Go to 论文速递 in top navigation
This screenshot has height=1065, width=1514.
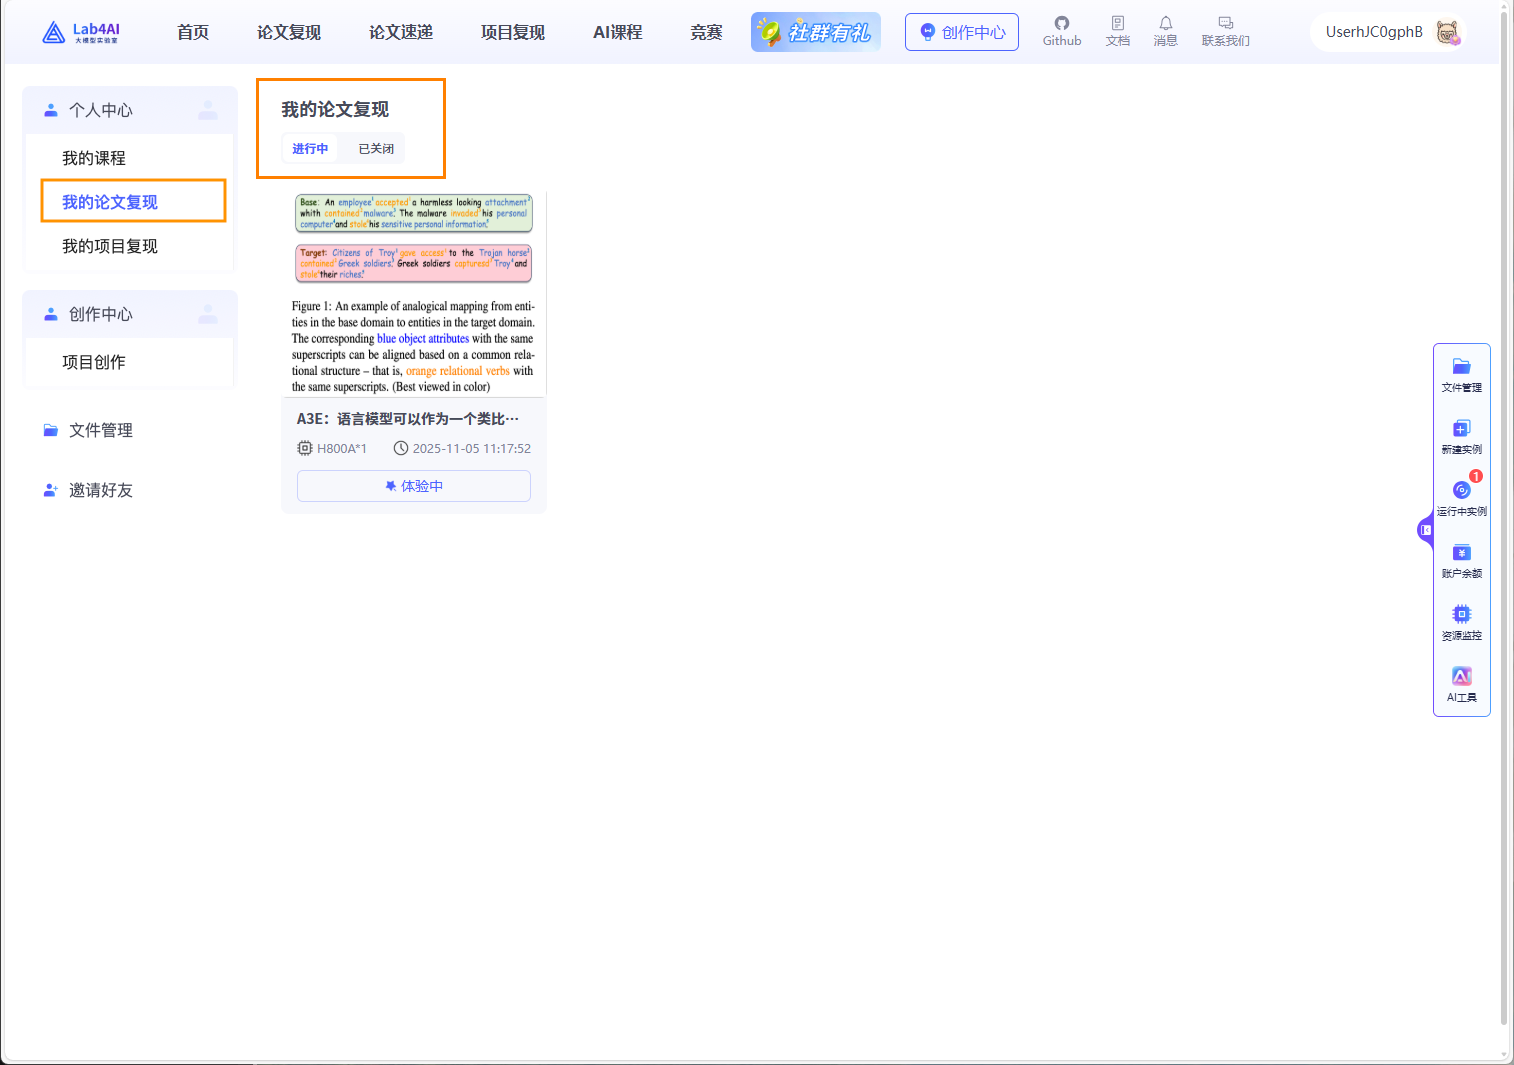point(401,32)
